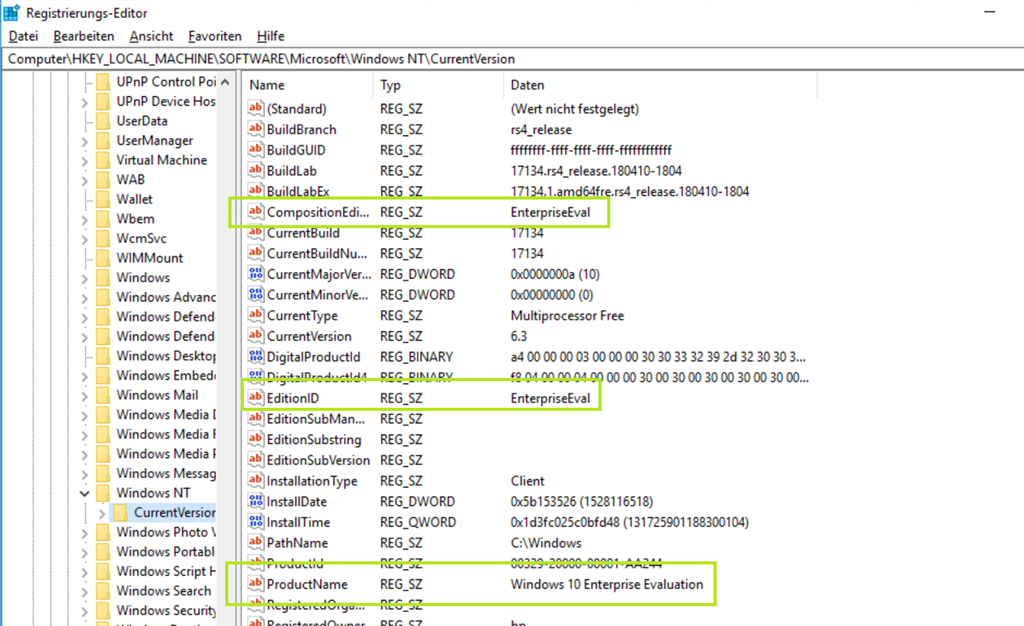Click the Registry Editor title bar icon
This screenshot has height=626, width=1024.
[x=12, y=12]
